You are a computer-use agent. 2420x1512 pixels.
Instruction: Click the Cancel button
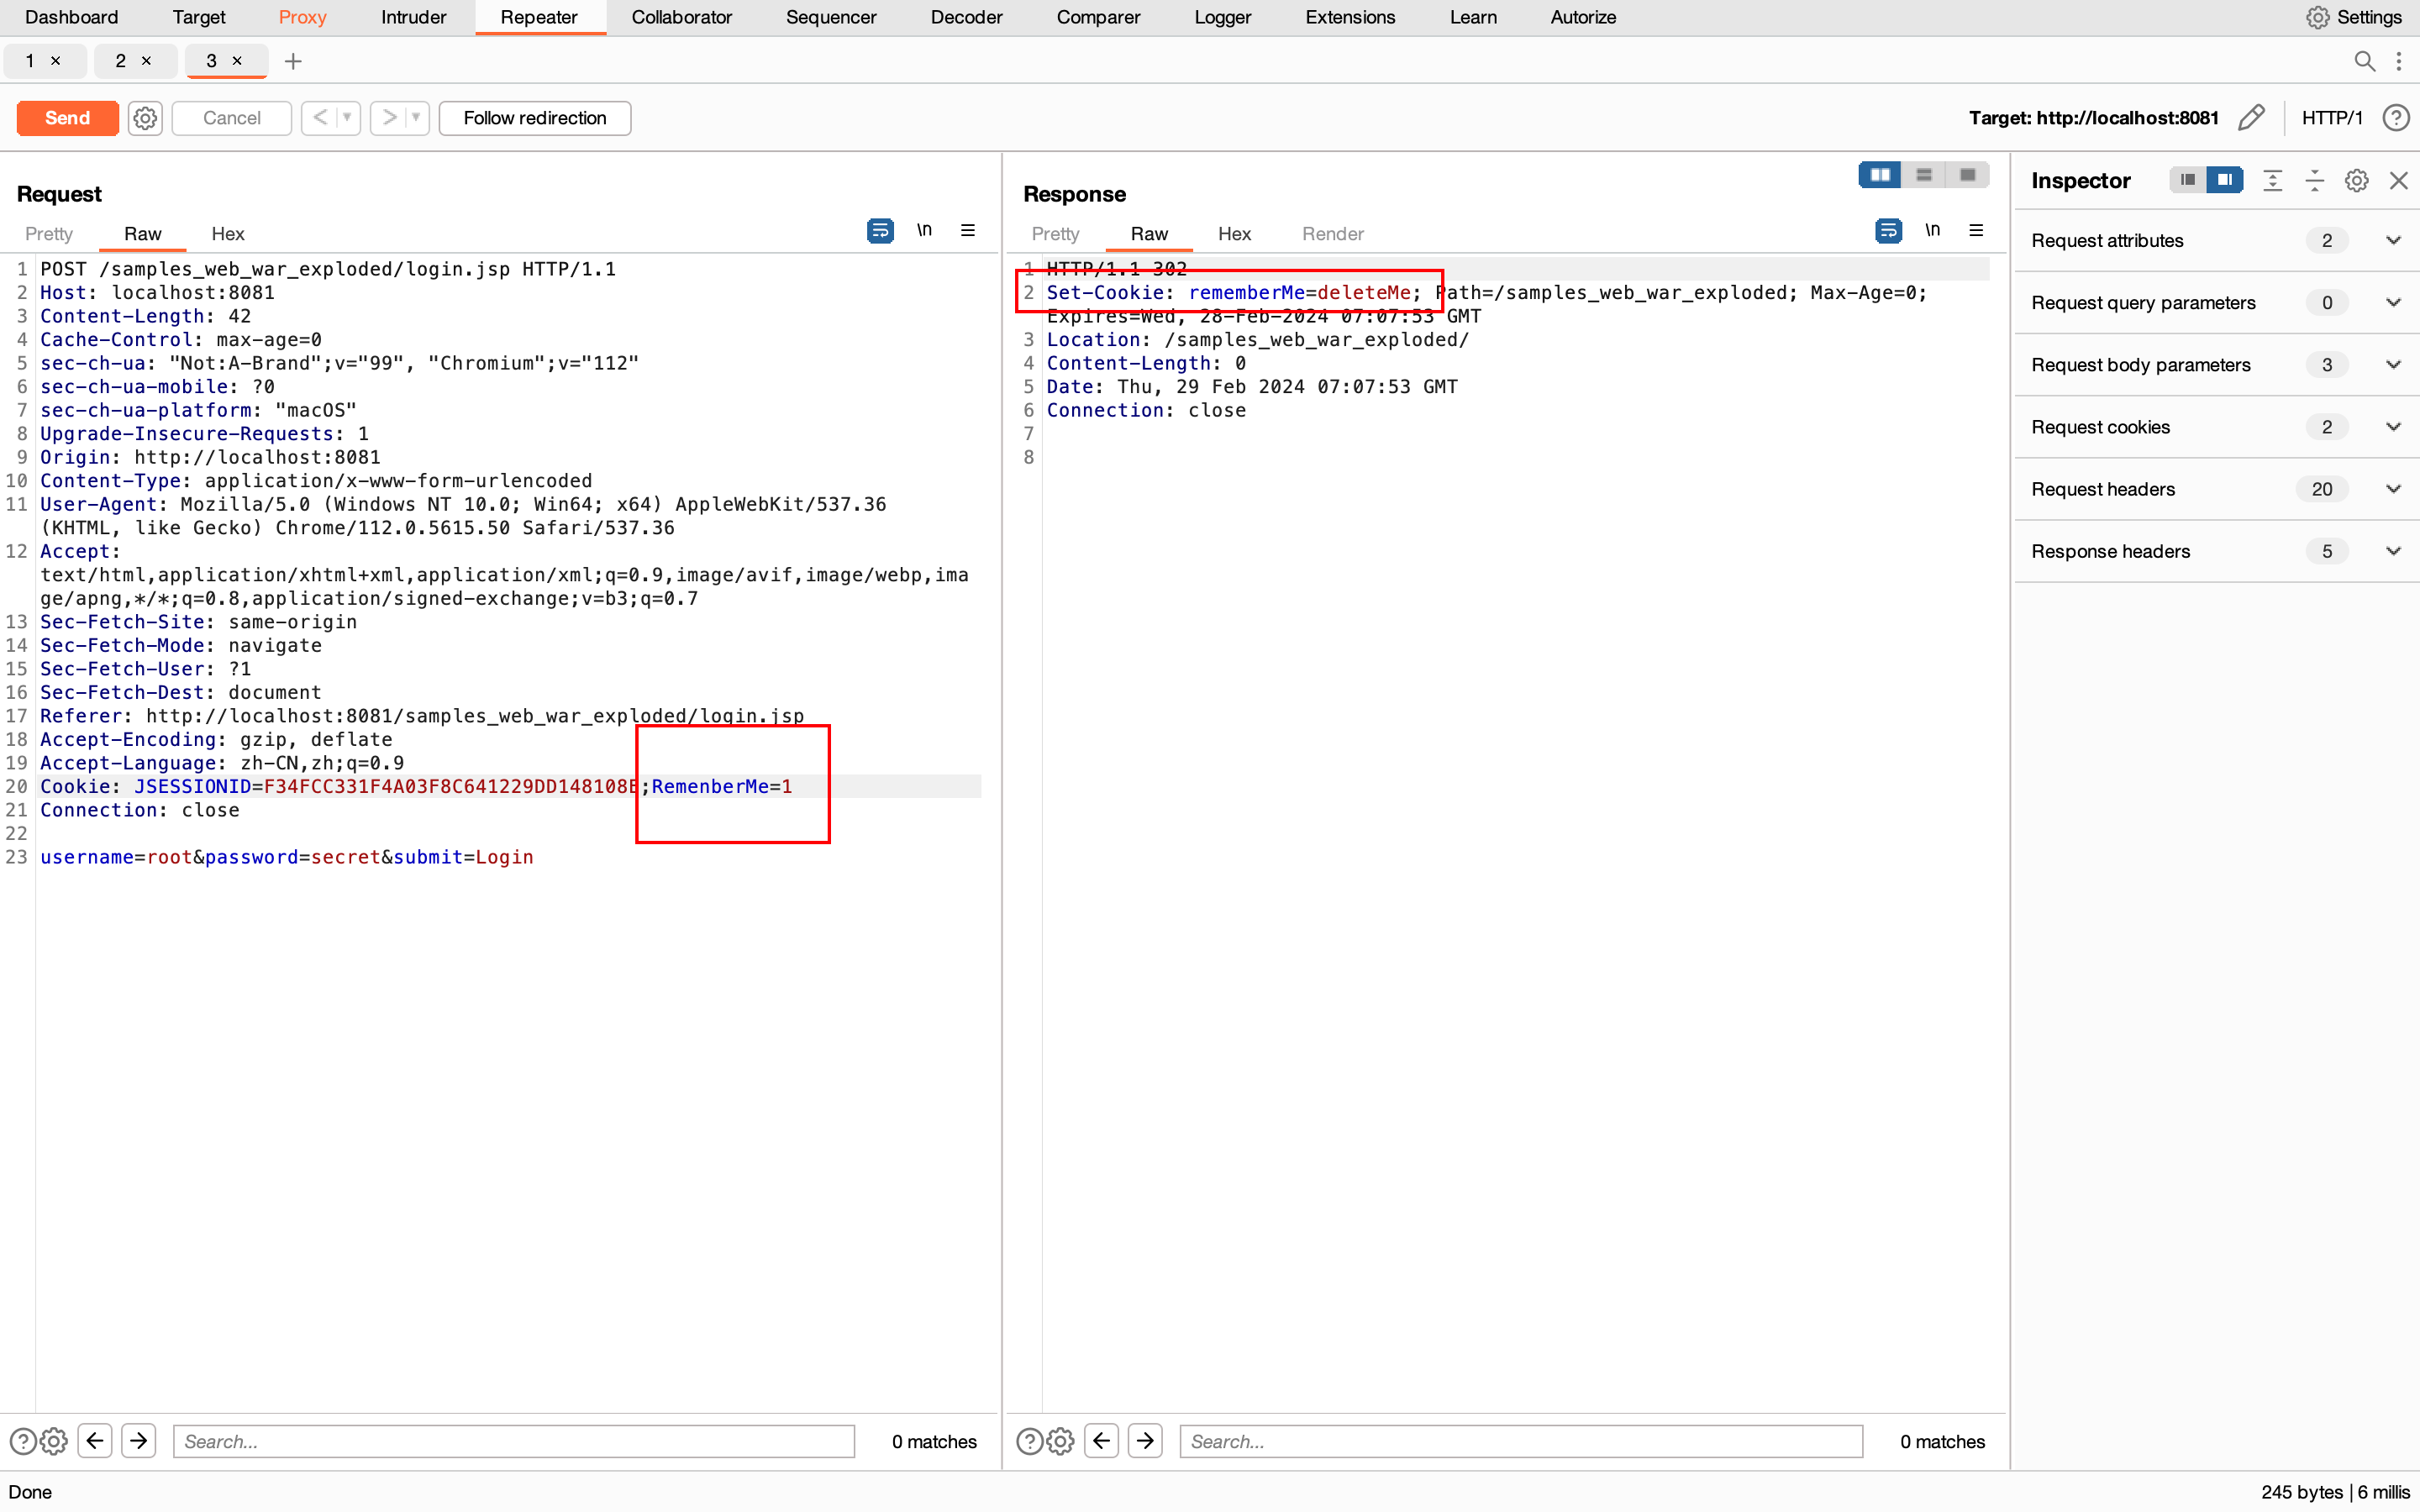(x=231, y=118)
